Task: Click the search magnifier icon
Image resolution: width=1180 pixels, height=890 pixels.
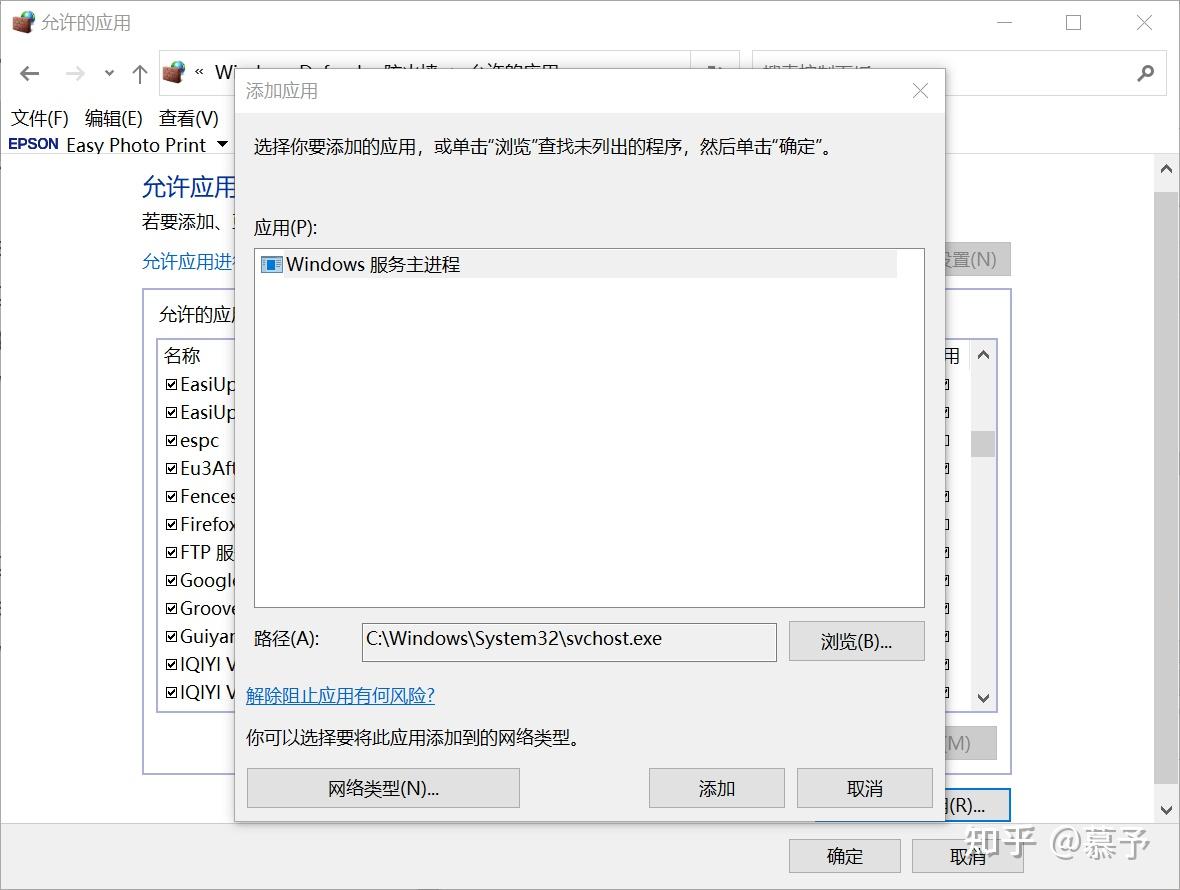Action: (1145, 73)
